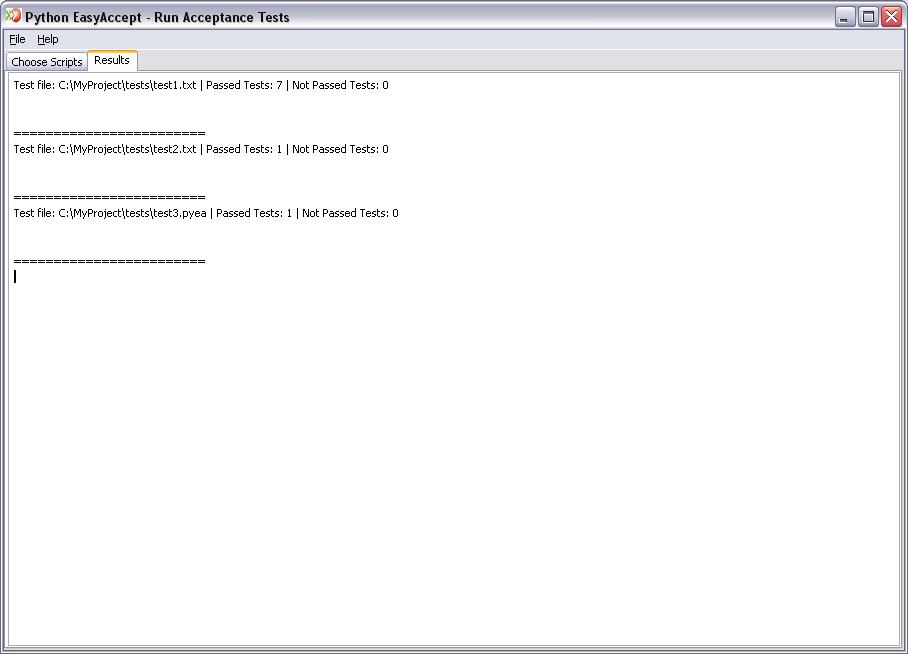Click the test2.txt file path
Image resolution: width=908 pixels, height=654 pixels.
(127, 149)
